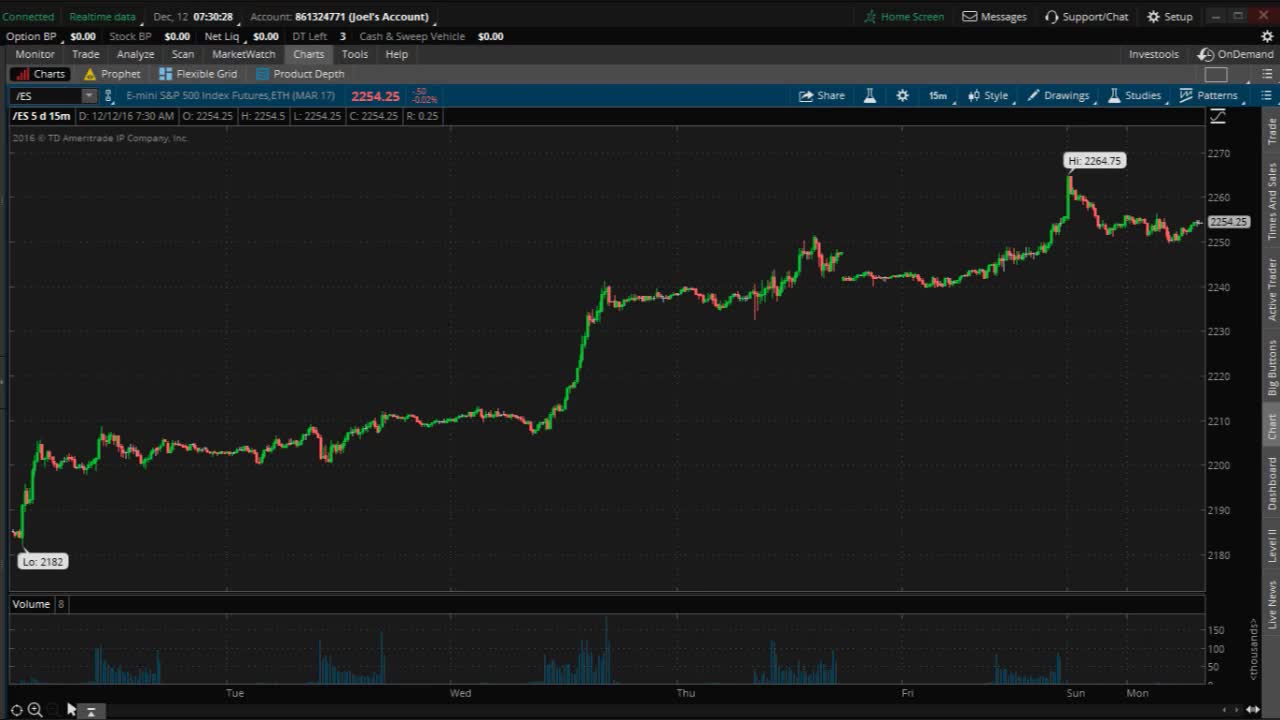
Task: Select the Monitor tab
Action: pos(35,54)
